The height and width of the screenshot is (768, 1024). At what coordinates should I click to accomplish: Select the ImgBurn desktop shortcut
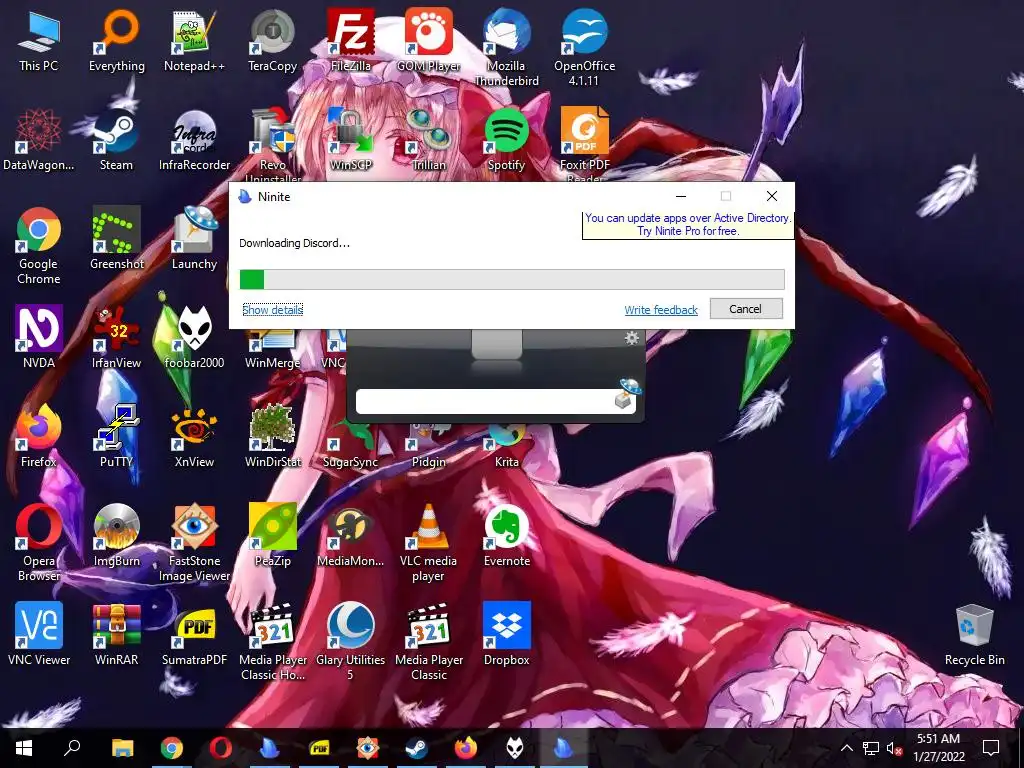(116, 536)
